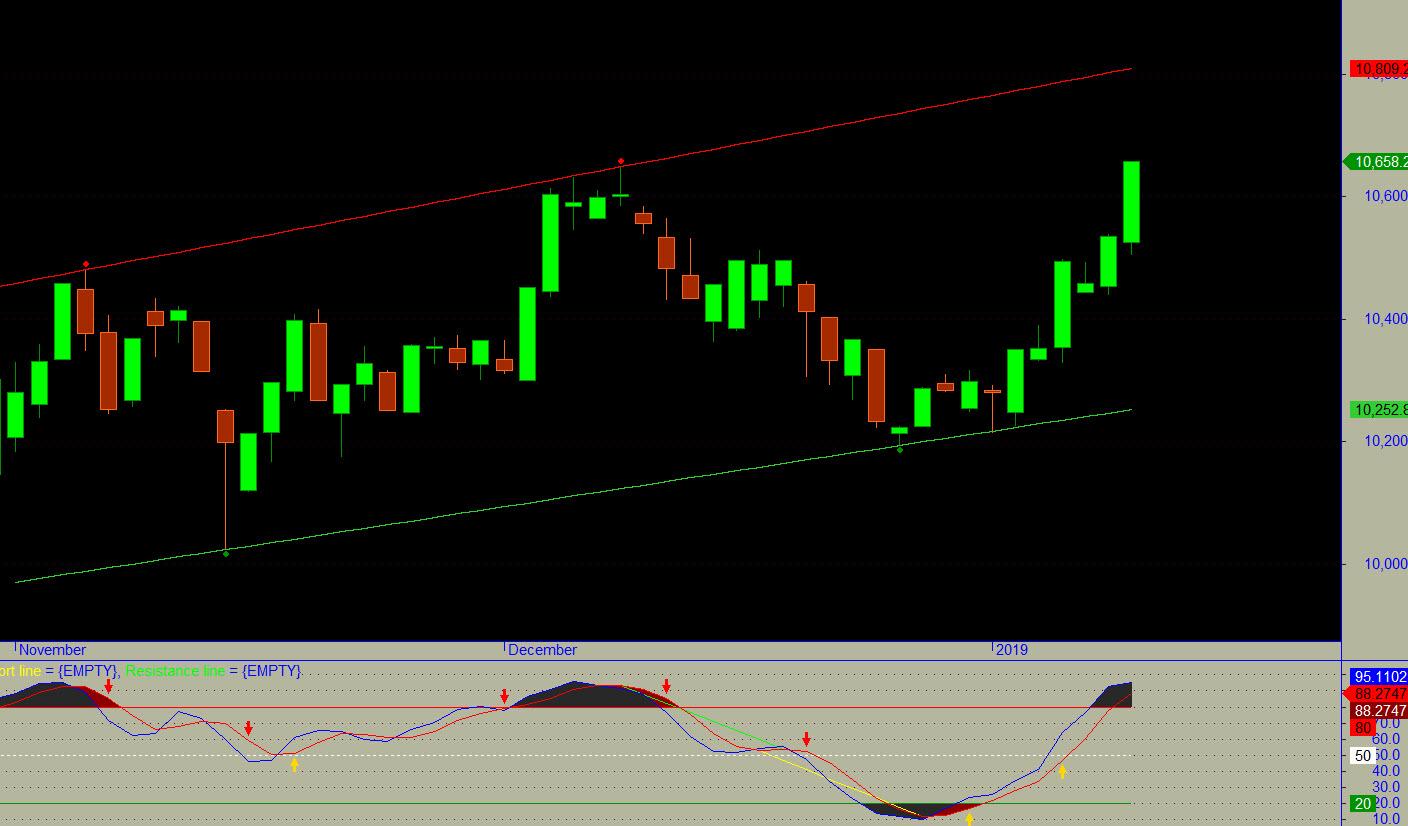
Task: Click the red 10,809 upper channel price label
Action: (1379, 69)
